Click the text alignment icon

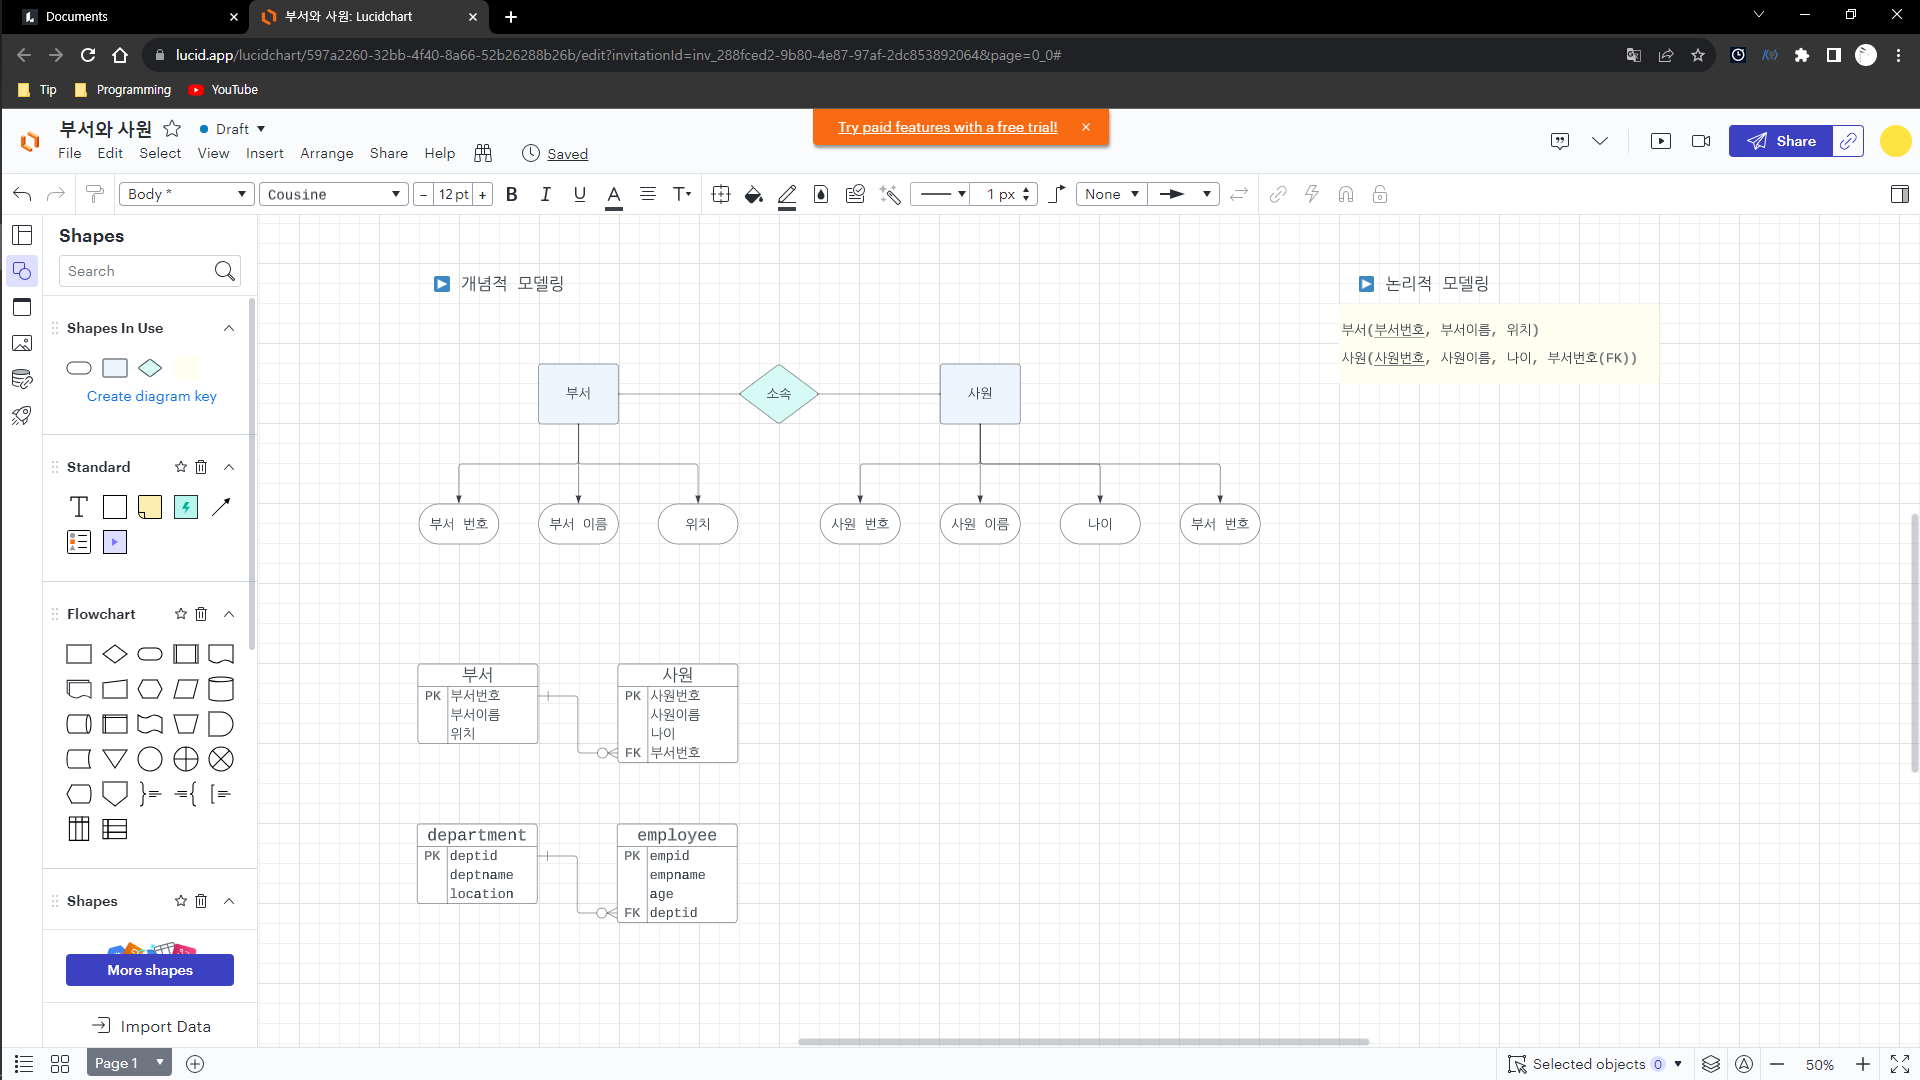click(x=648, y=195)
